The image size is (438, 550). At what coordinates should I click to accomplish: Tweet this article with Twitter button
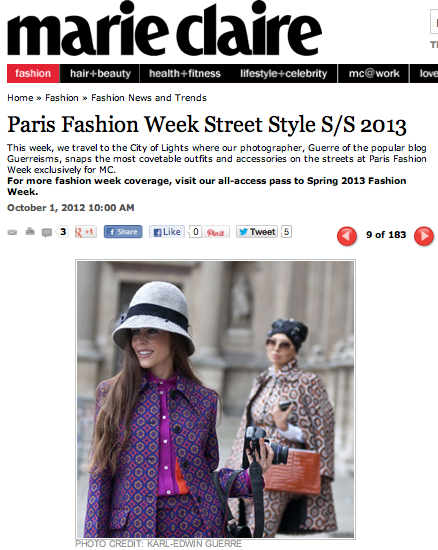click(257, 232)
